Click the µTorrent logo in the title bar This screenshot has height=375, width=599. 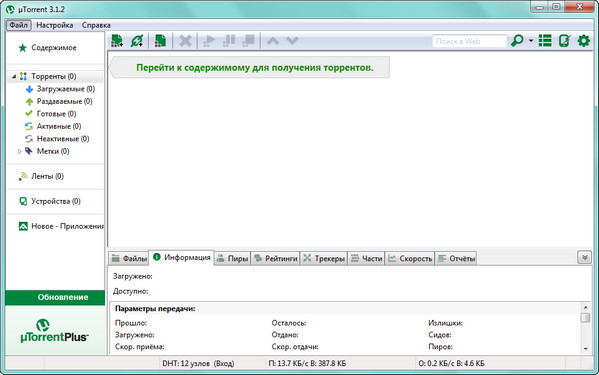point(11,9)
